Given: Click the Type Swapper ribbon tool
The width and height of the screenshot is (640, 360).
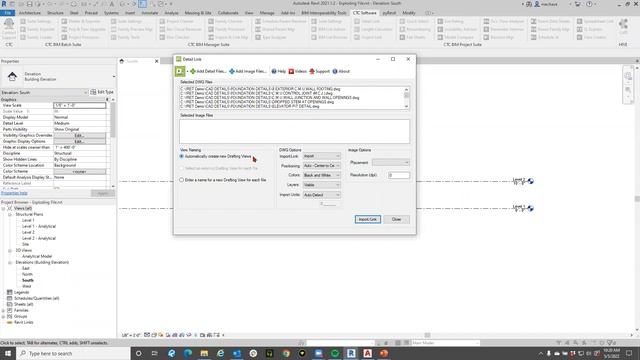Looking at the screenshot, I should pos(271,37).
